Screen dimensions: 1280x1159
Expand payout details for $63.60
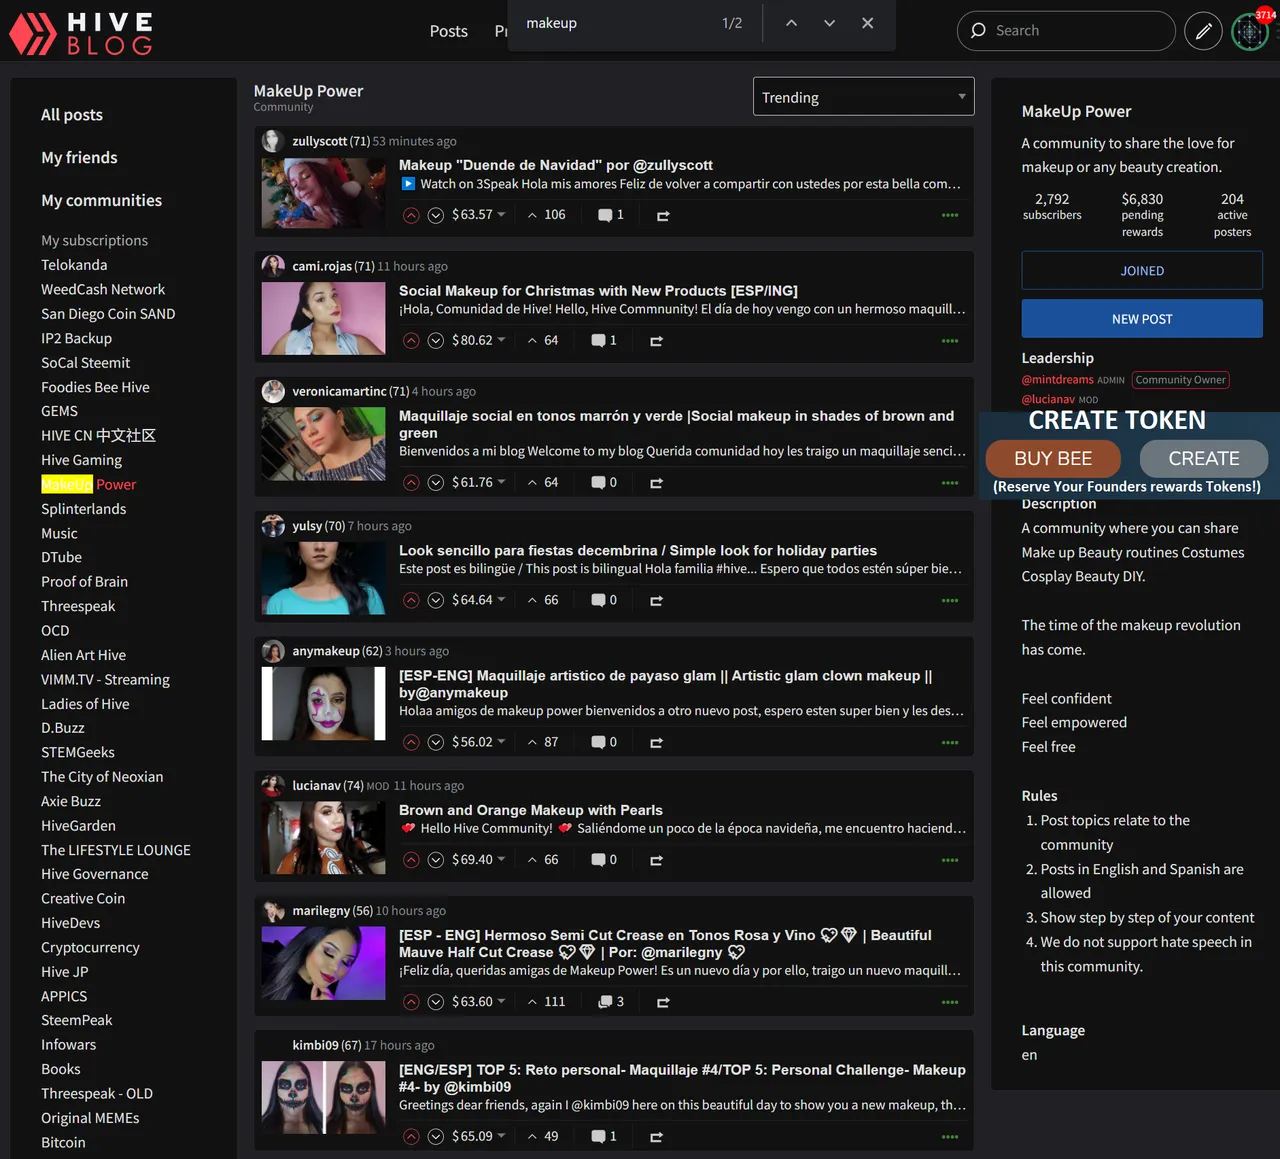pos(479,1002)
